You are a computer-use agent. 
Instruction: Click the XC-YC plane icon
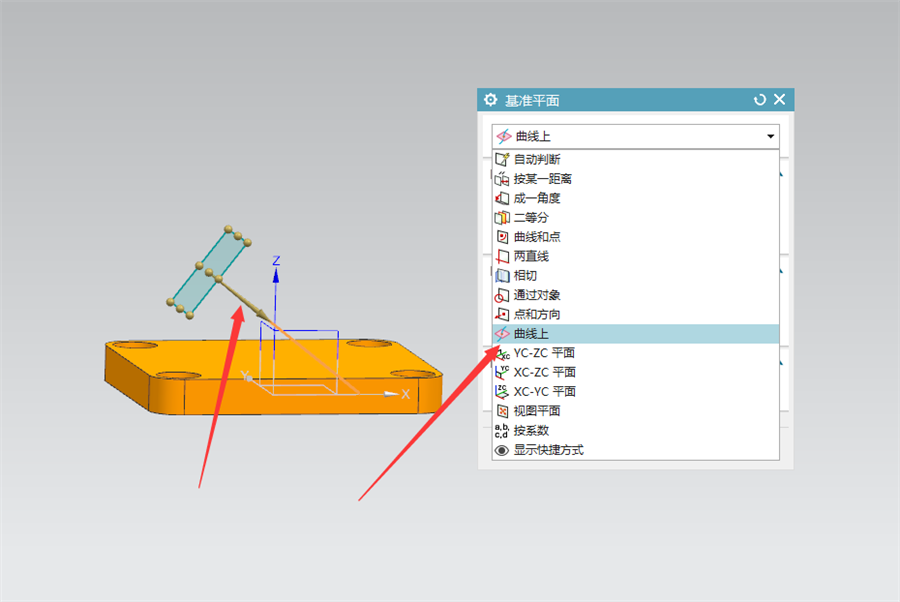point(502,392)
